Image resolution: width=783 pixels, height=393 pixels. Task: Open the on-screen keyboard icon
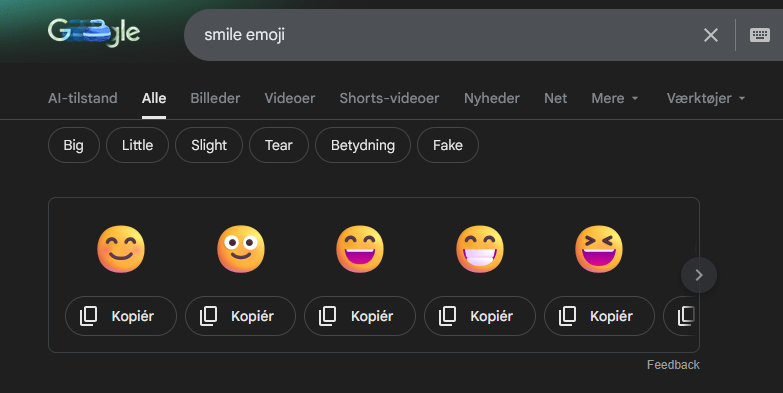point(760,35)
